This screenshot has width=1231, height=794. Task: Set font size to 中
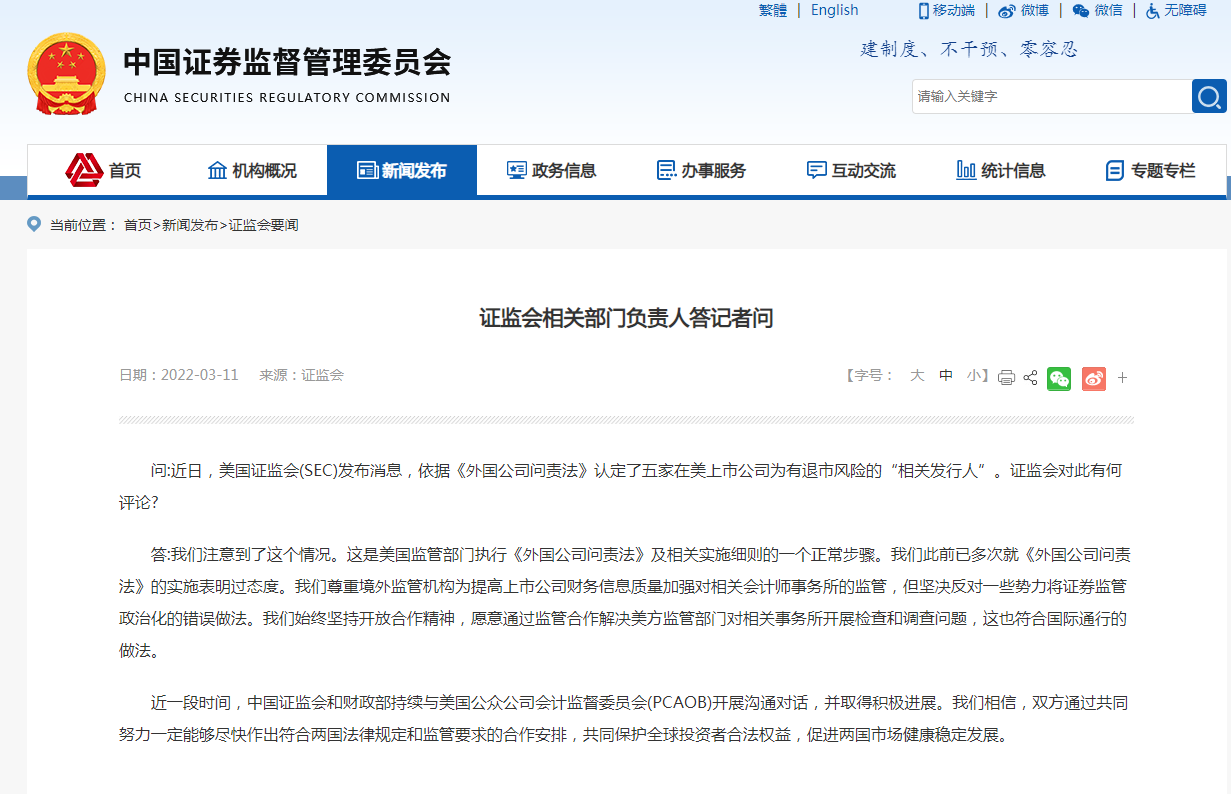pyautogui.click(x=945, y=378)
